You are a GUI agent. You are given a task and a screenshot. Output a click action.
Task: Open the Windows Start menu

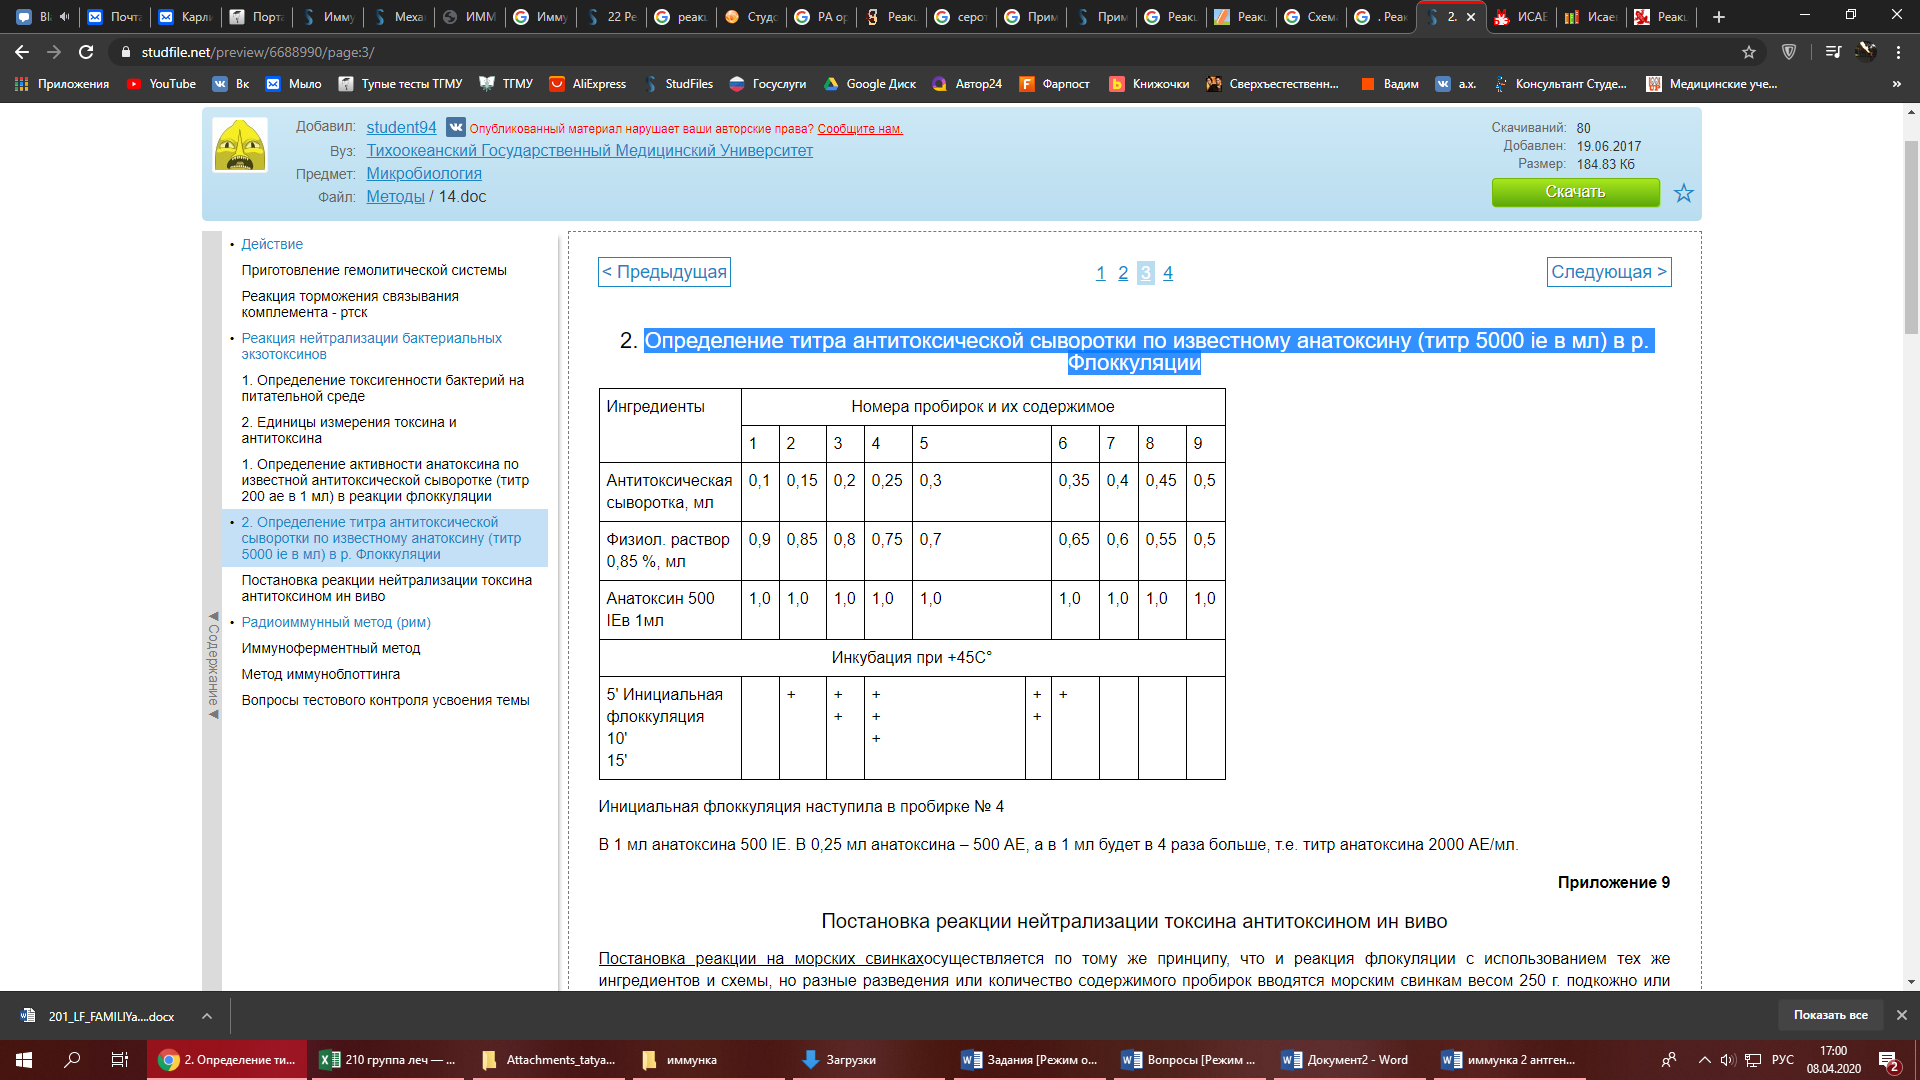(24, 1060)
